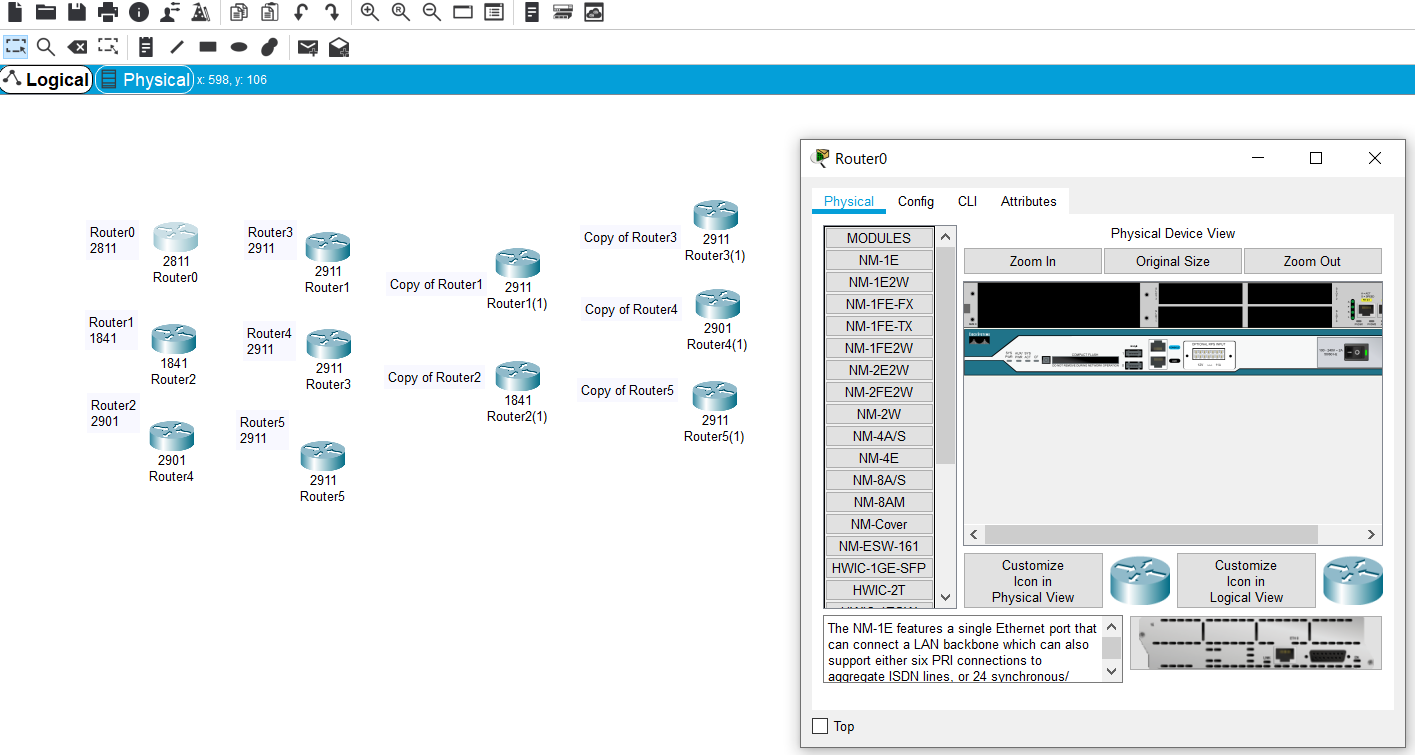Open Network Information via info icon
This screenshot has width=1415, height=755.
[x=139, y=12]
